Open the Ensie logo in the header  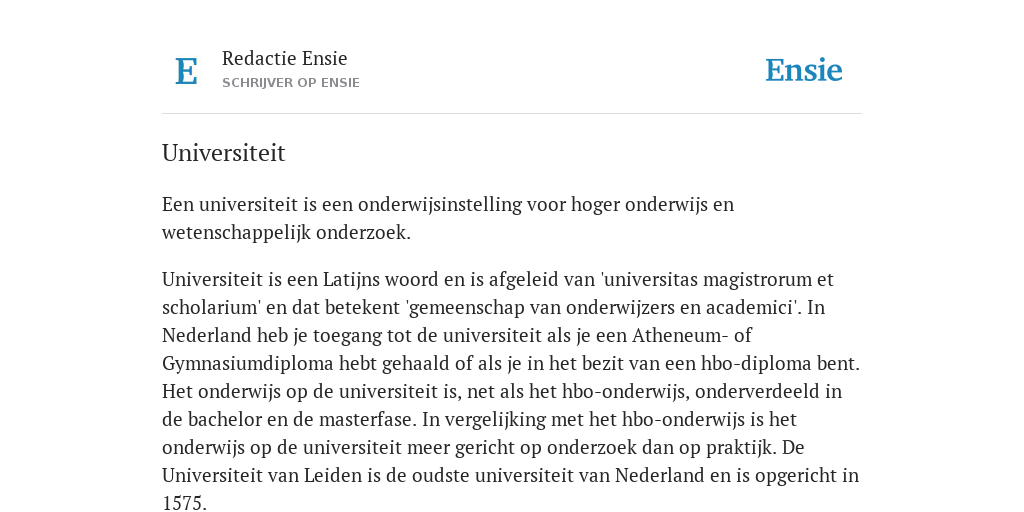point(804,71)
